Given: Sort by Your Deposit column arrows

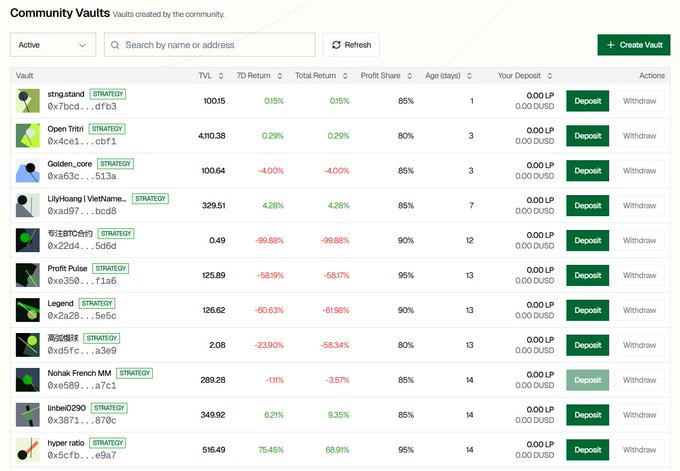Looking at the screenshot, I should click(x=549, y=76).
